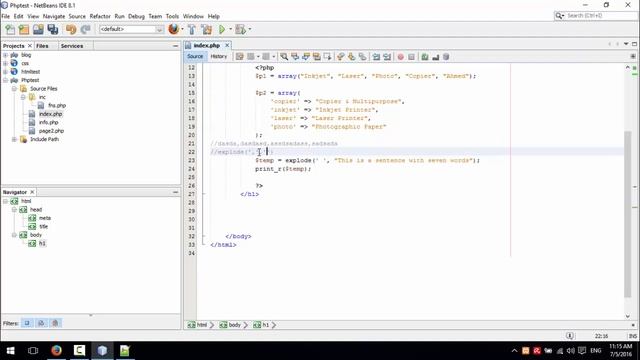Open Firefox from the Windows taskbar
The width and height of the screenshot is (640, 360).
(56, 351)
